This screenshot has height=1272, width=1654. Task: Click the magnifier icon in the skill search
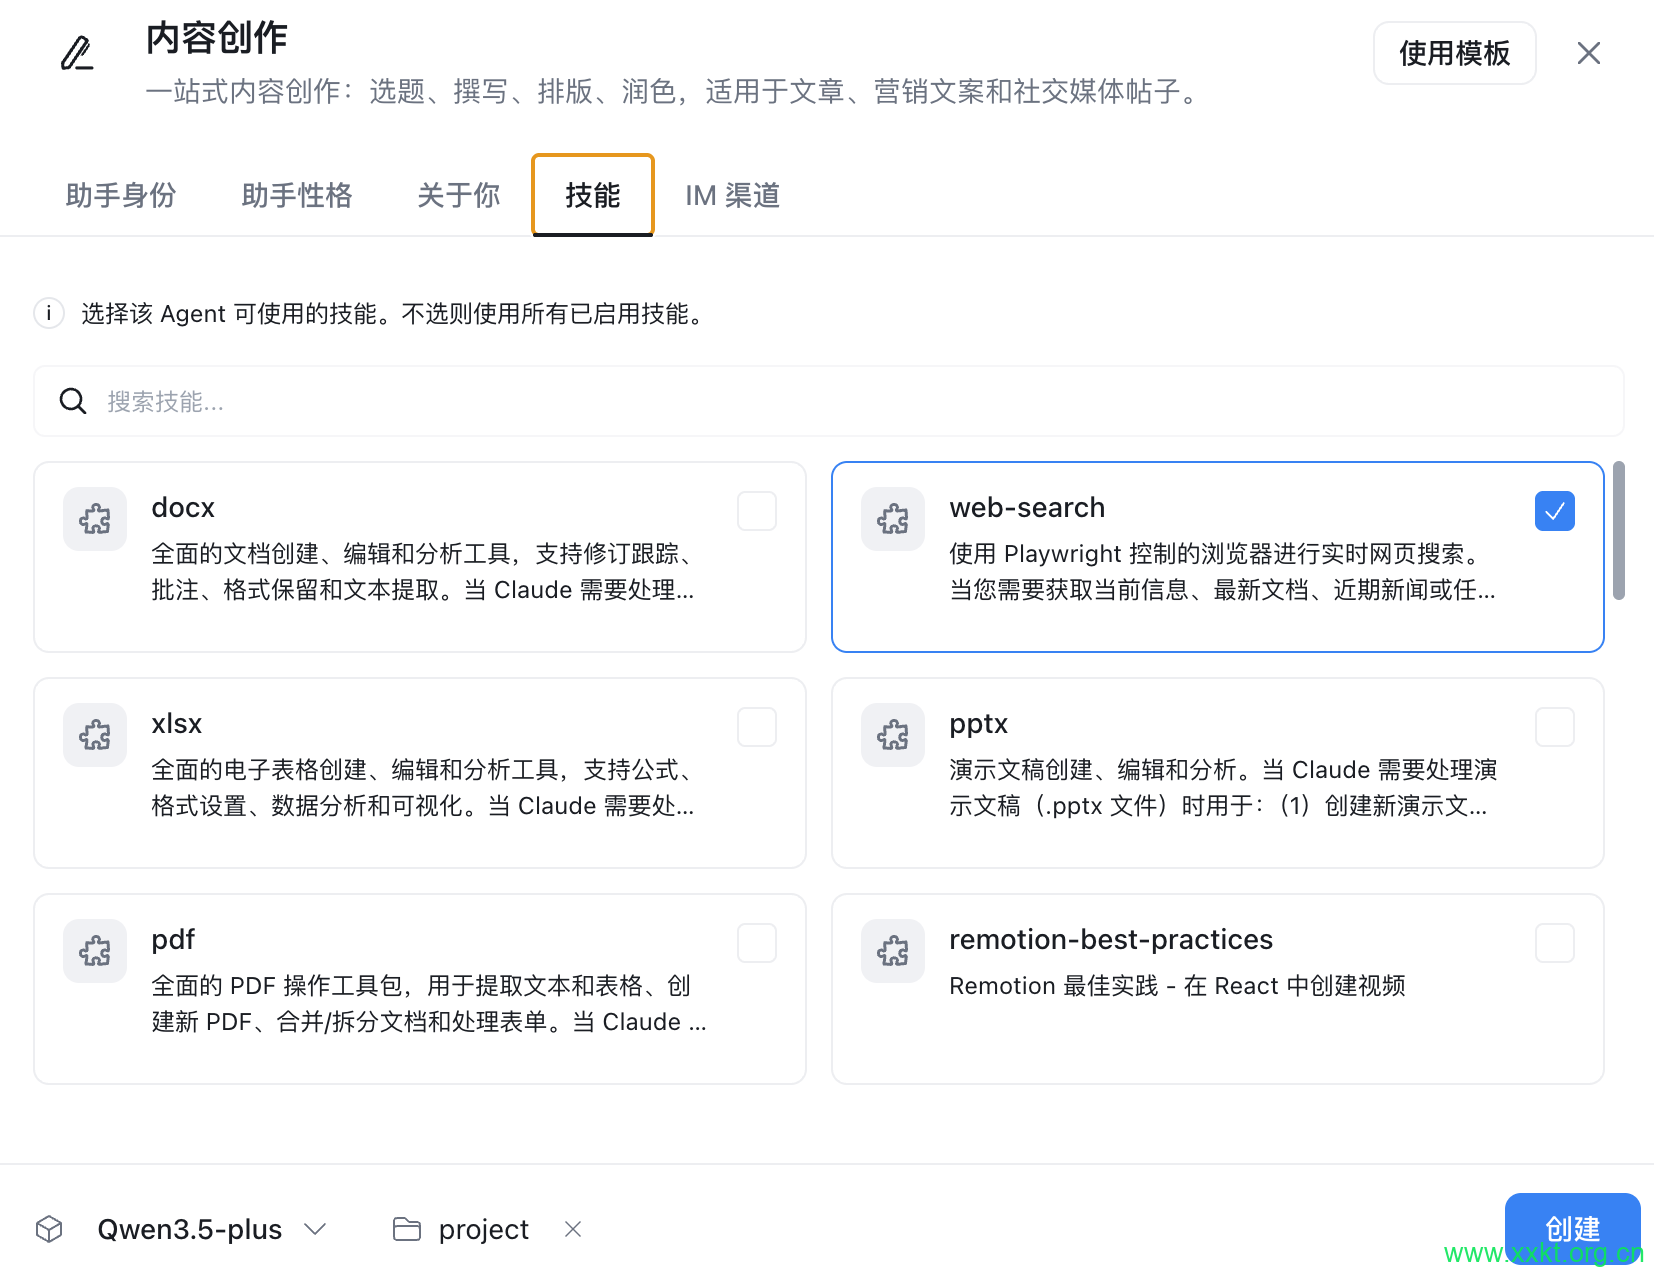(73, 401)
